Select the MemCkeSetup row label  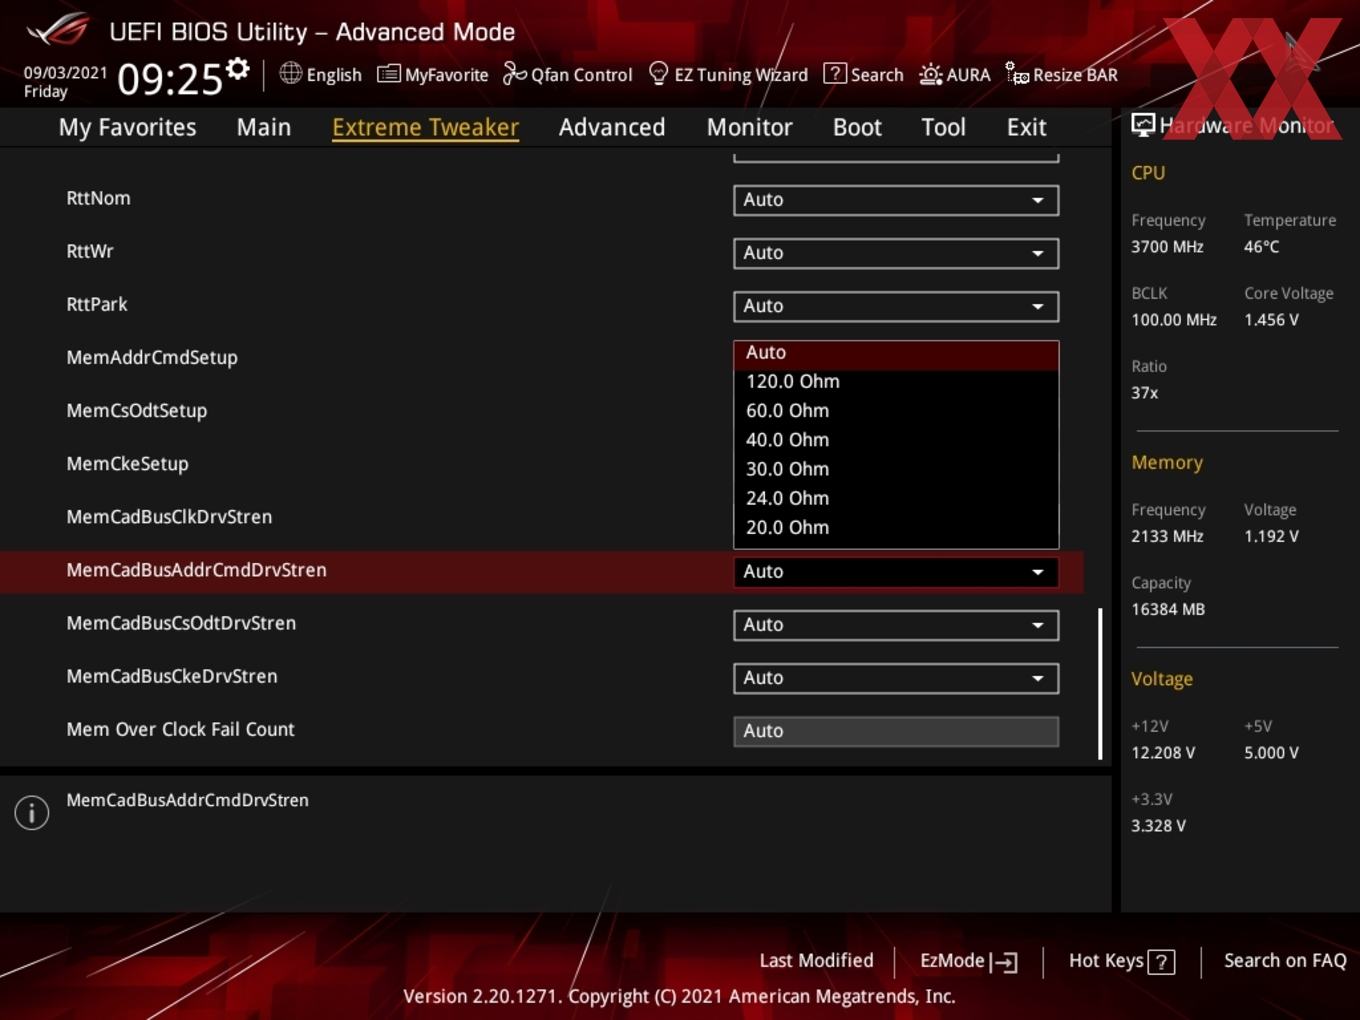[127, 464]
